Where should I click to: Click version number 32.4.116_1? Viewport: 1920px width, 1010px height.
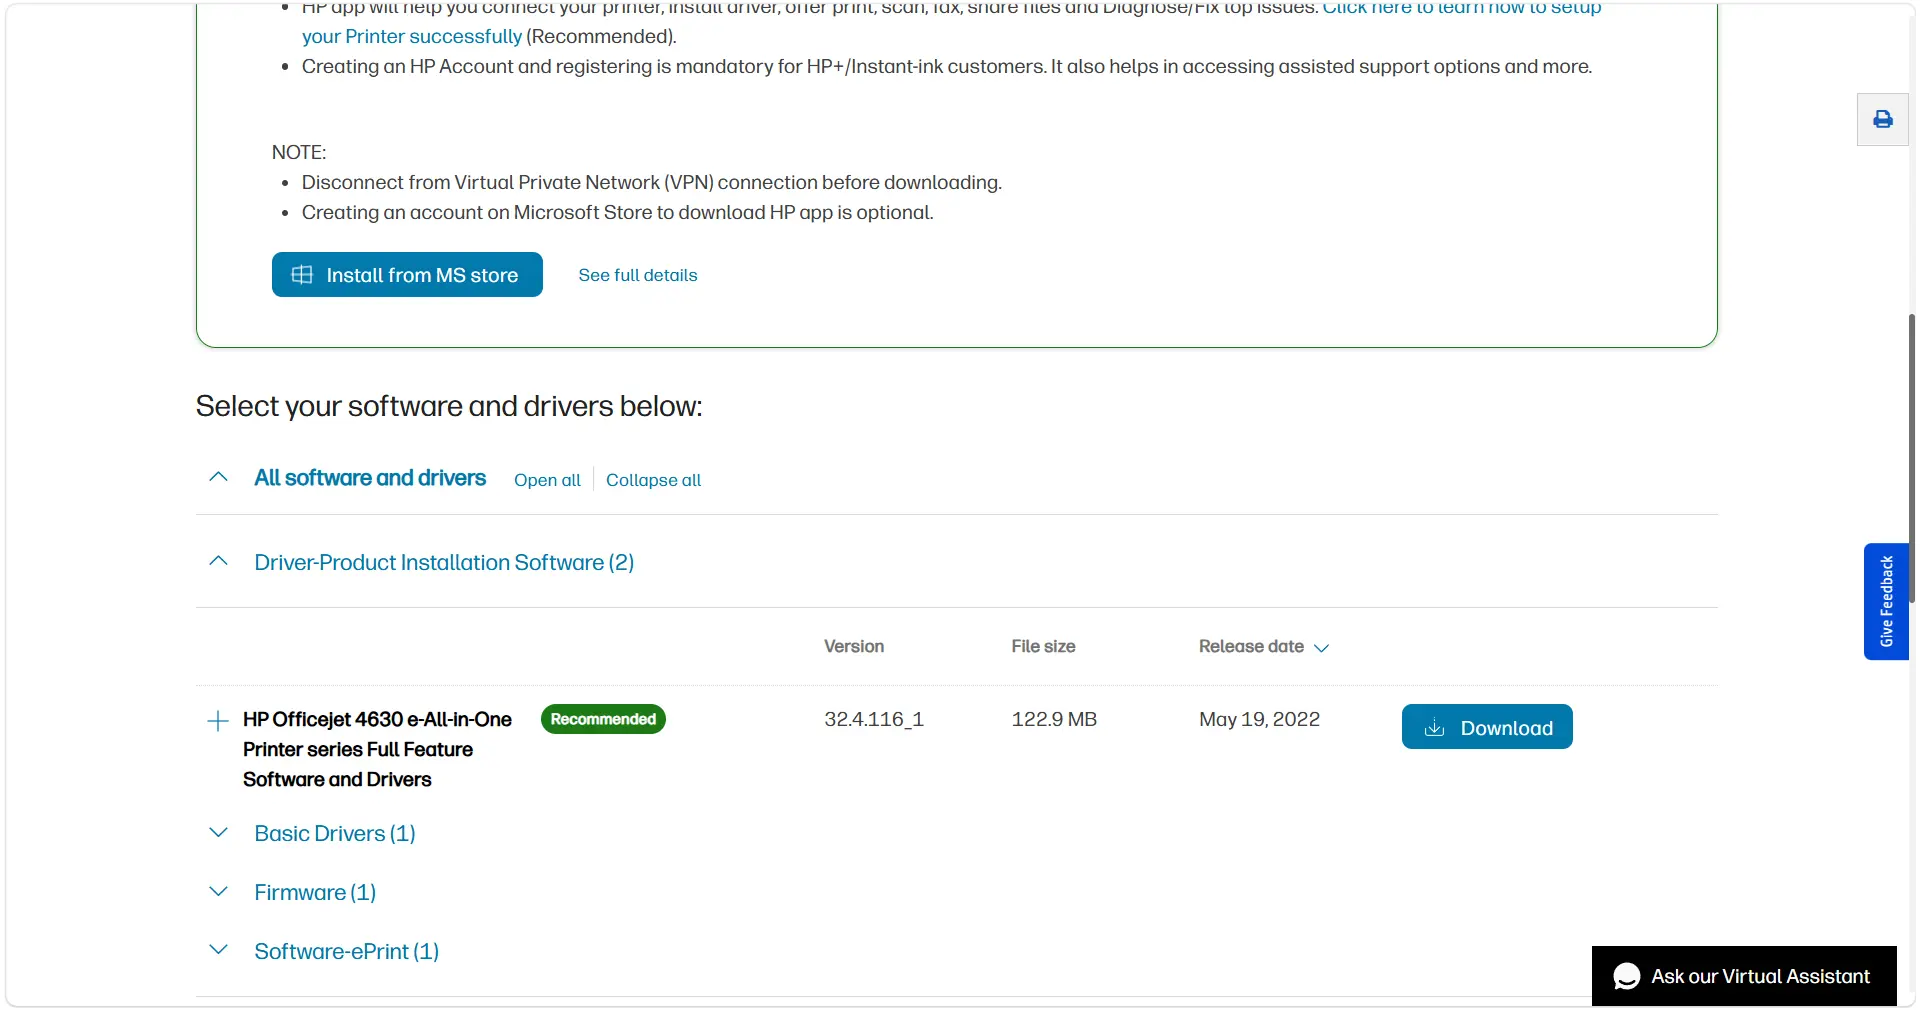point(874,719)
